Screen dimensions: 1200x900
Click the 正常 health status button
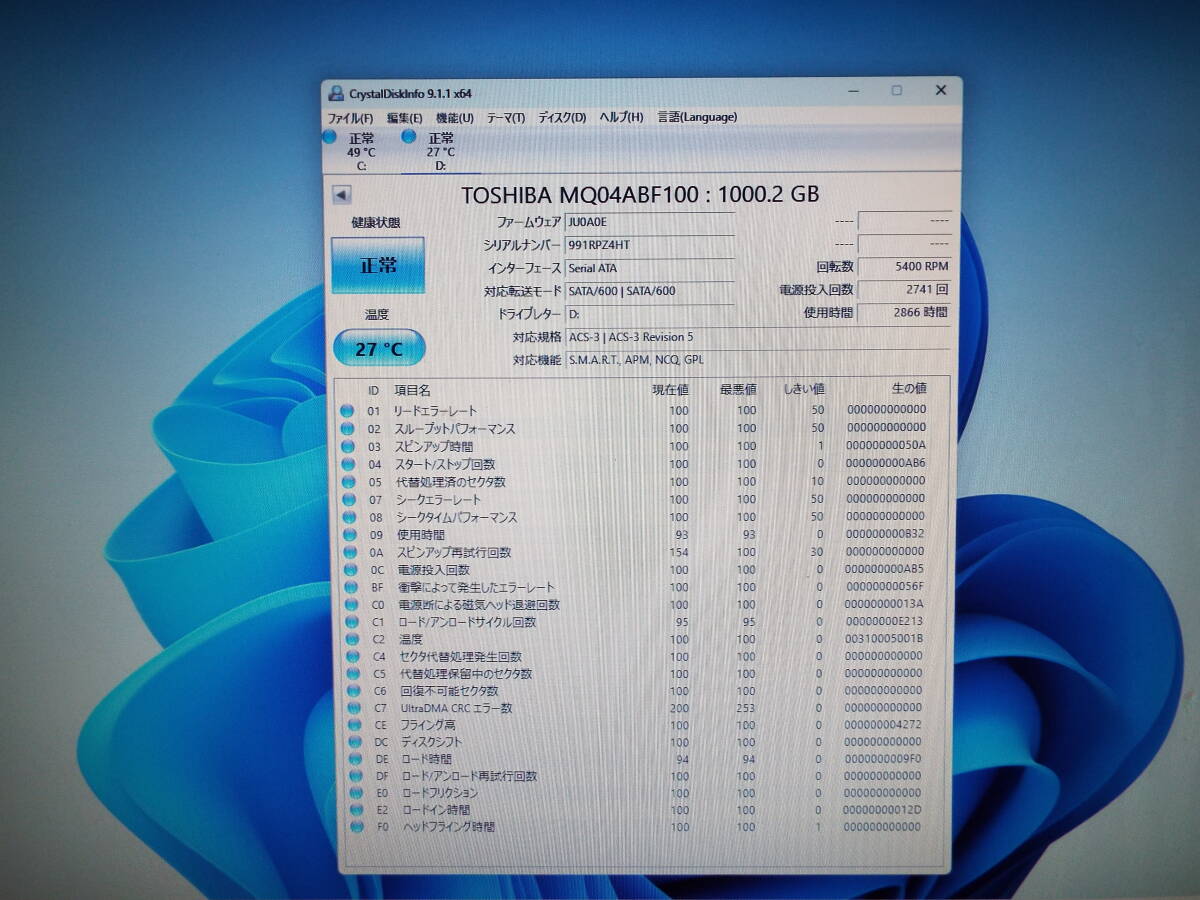pyautogui.click(x=378, y=265)
